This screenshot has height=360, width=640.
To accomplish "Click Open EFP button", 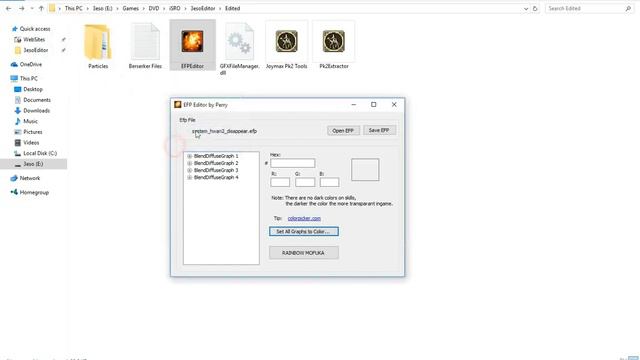I will [x=343, y=131].
